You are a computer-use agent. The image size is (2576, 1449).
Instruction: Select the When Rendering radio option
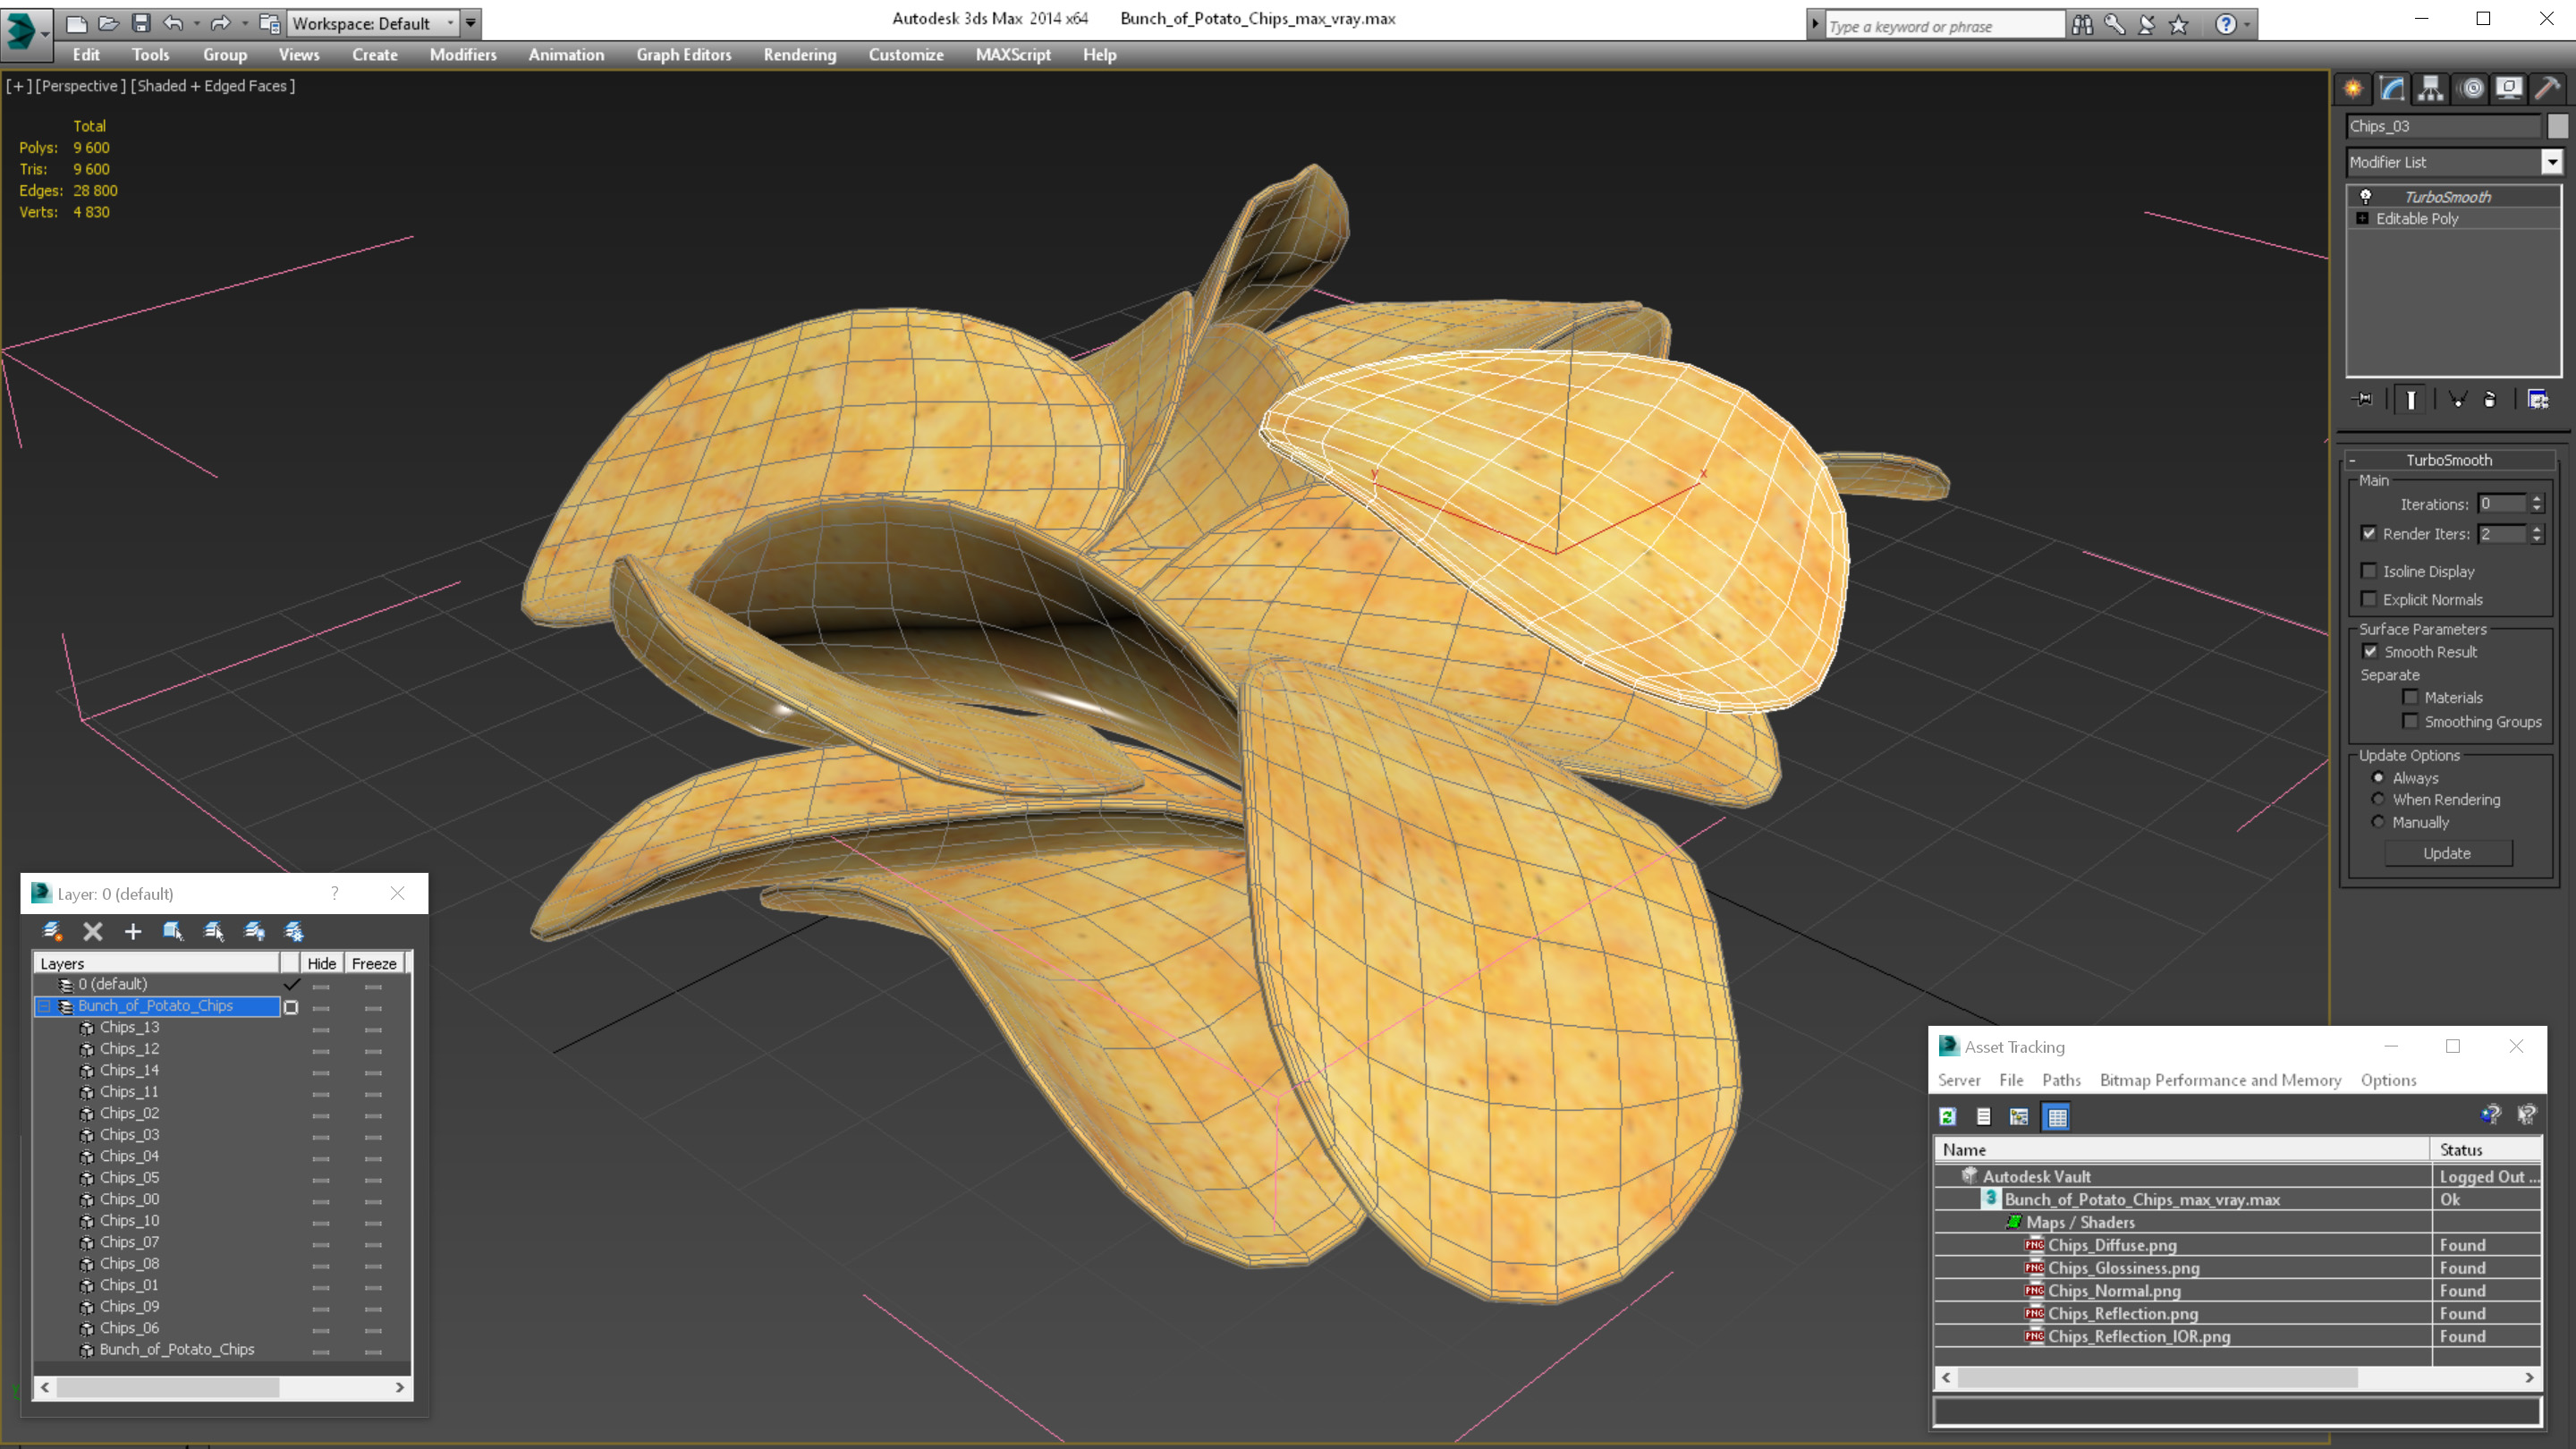[2379, 799]
